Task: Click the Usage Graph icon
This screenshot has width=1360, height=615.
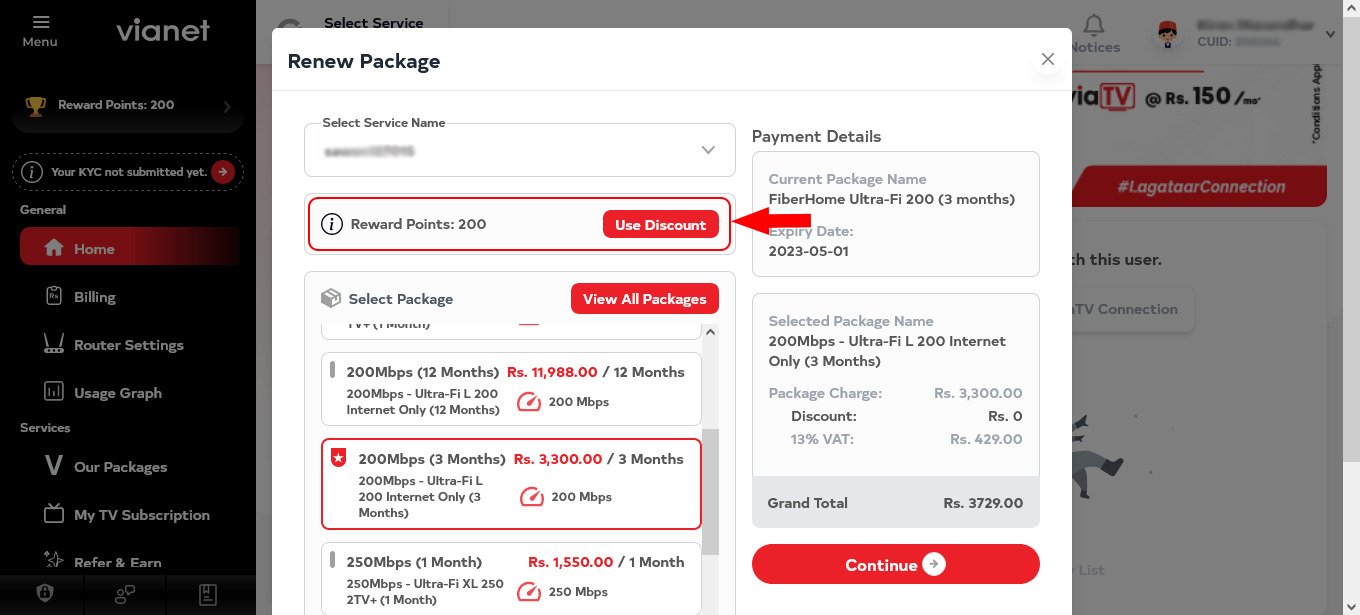Action: [54, 393]
